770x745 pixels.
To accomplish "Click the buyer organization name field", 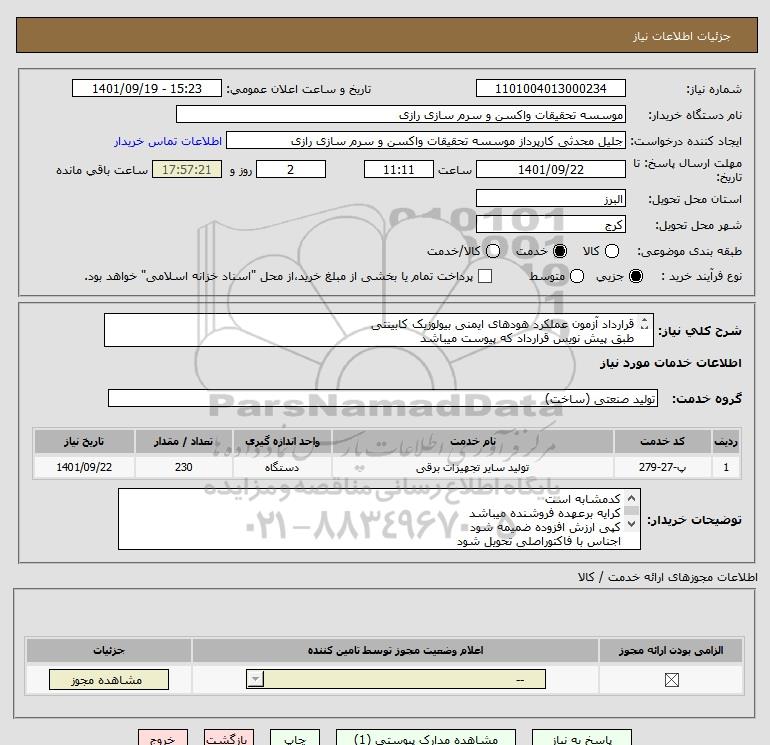I will pyautogui.click(x=401, y=114).
